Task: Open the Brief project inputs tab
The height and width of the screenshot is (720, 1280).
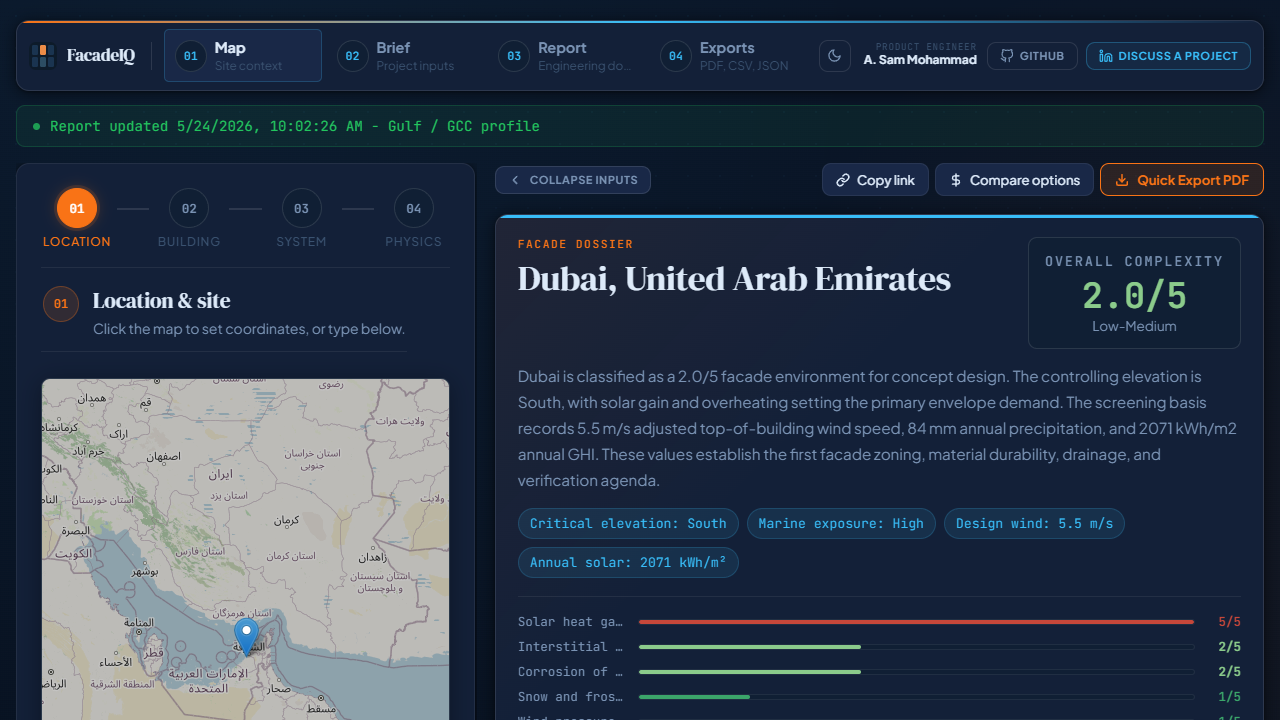Action: click(x=404, y=56)
